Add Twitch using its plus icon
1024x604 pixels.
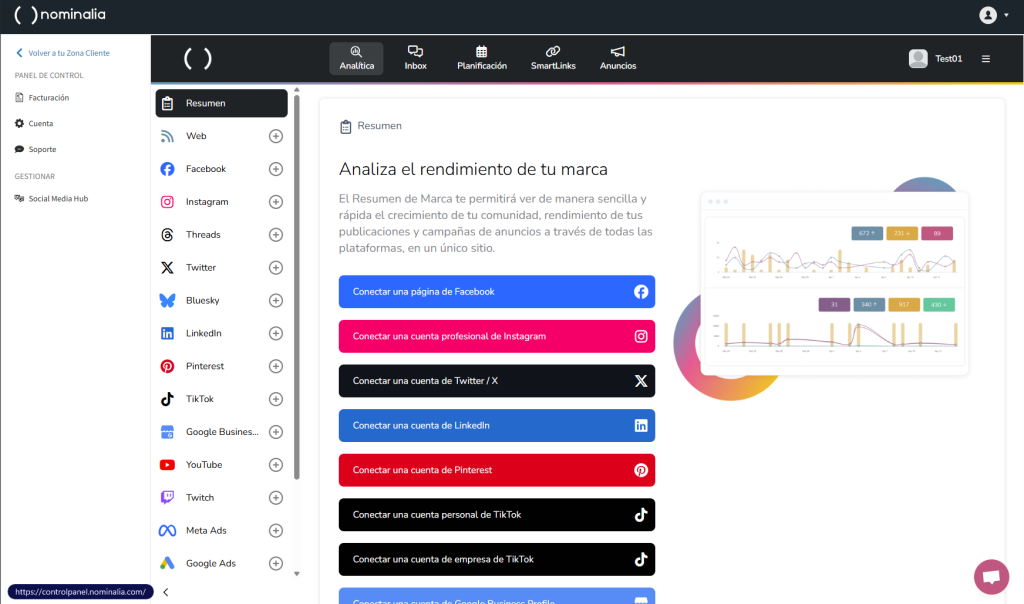click(x=276, y=498)
